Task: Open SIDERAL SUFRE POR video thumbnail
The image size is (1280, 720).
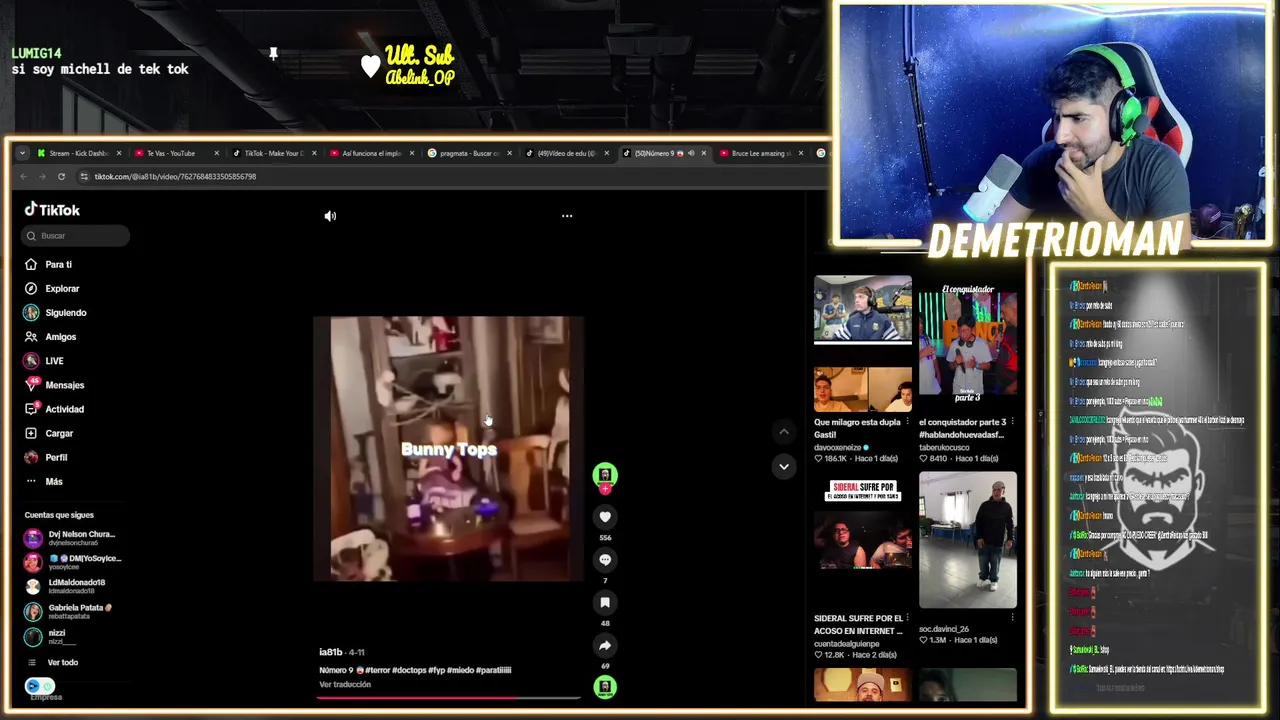Action: [863, 541]
